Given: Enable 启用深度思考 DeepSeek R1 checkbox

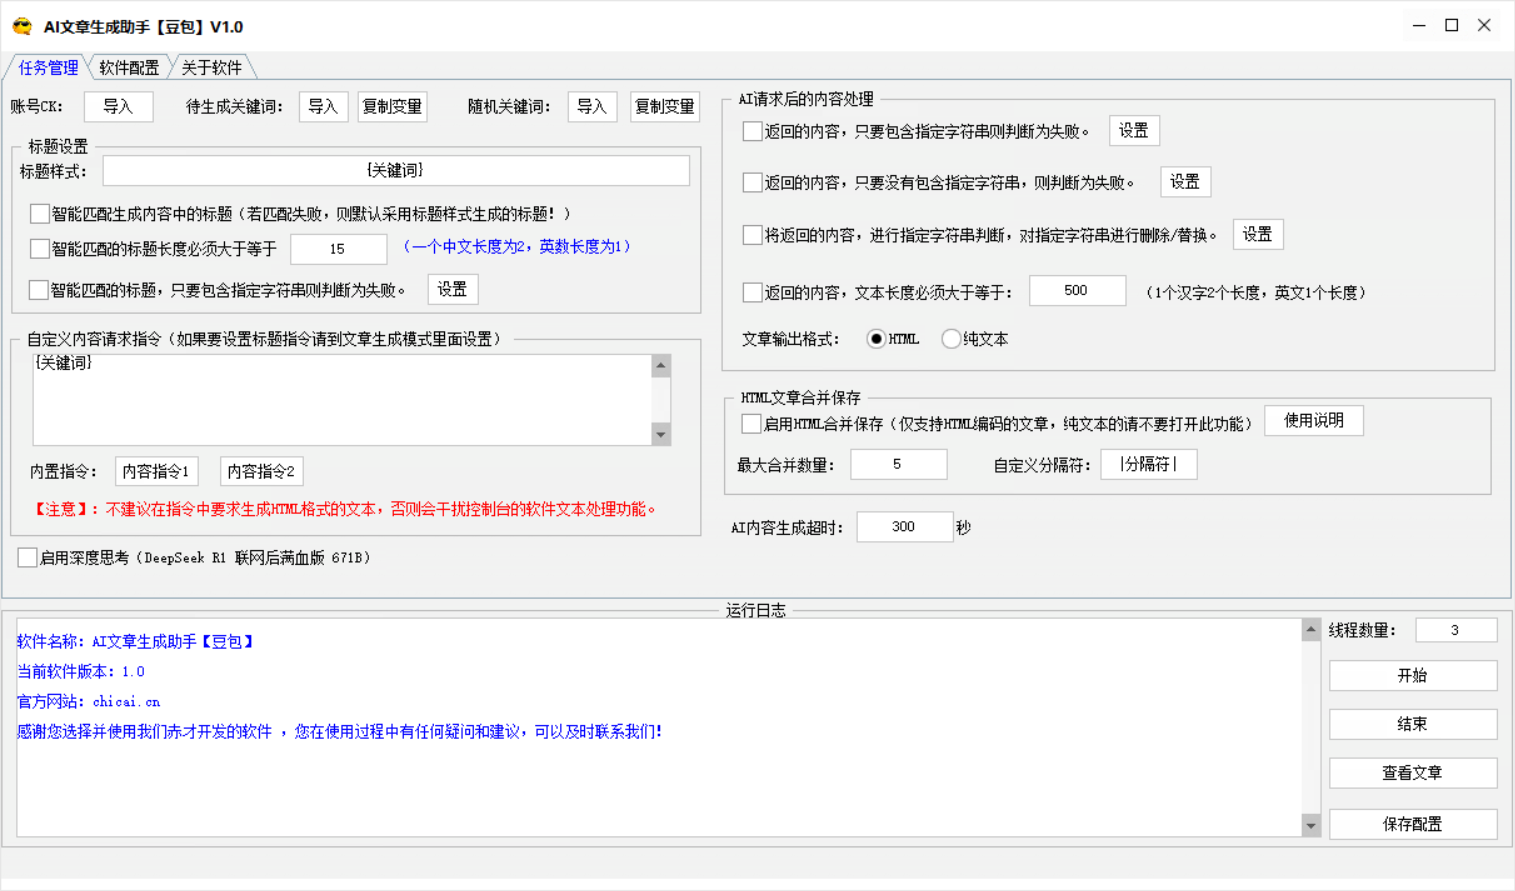Looking at the screenshot, I should (28, 557).
